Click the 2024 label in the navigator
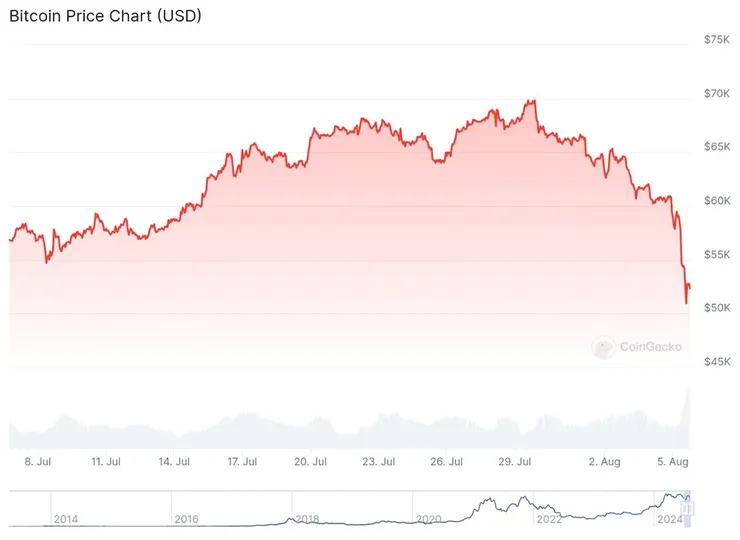Screen dimensions: 740x540 point(668,520)
